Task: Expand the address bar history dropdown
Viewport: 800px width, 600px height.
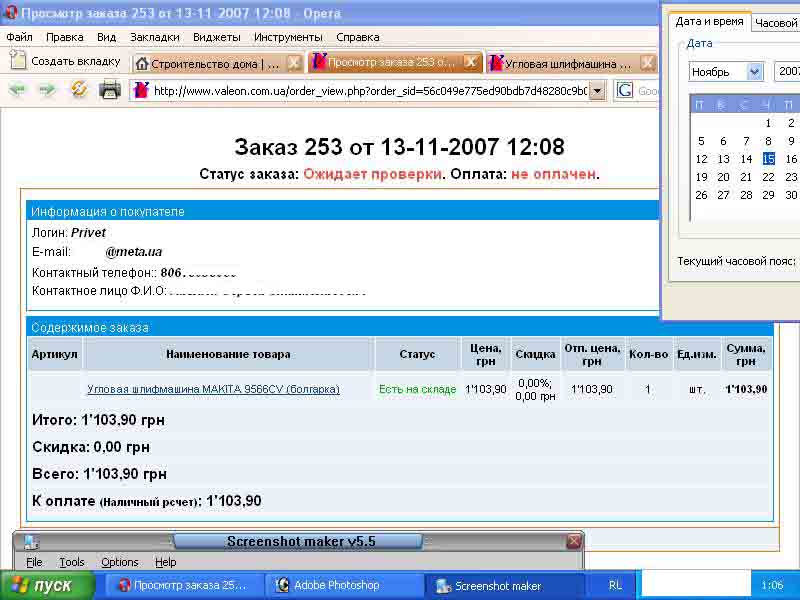Action: [597, 91]
